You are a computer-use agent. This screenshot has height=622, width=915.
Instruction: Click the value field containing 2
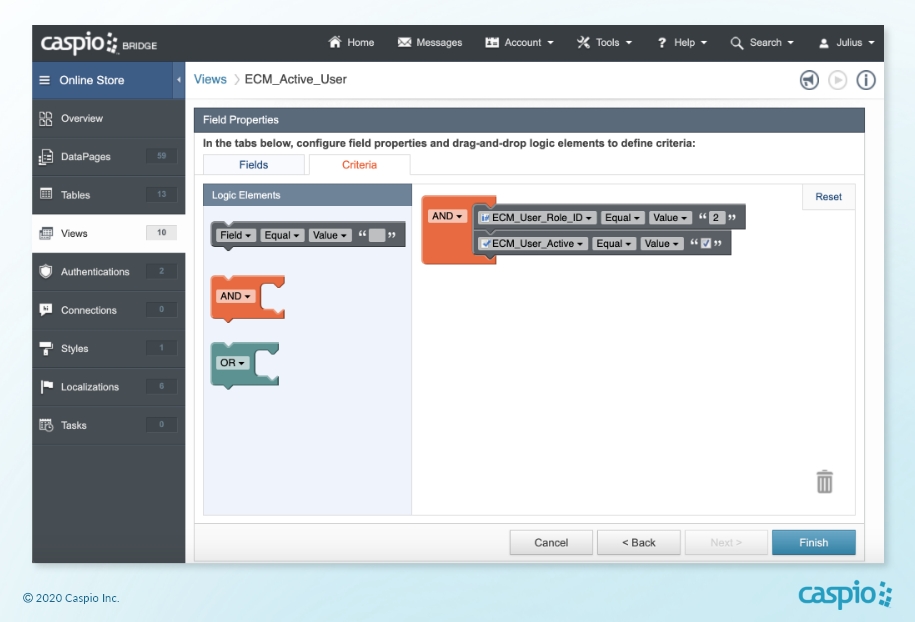coord(716,218)
